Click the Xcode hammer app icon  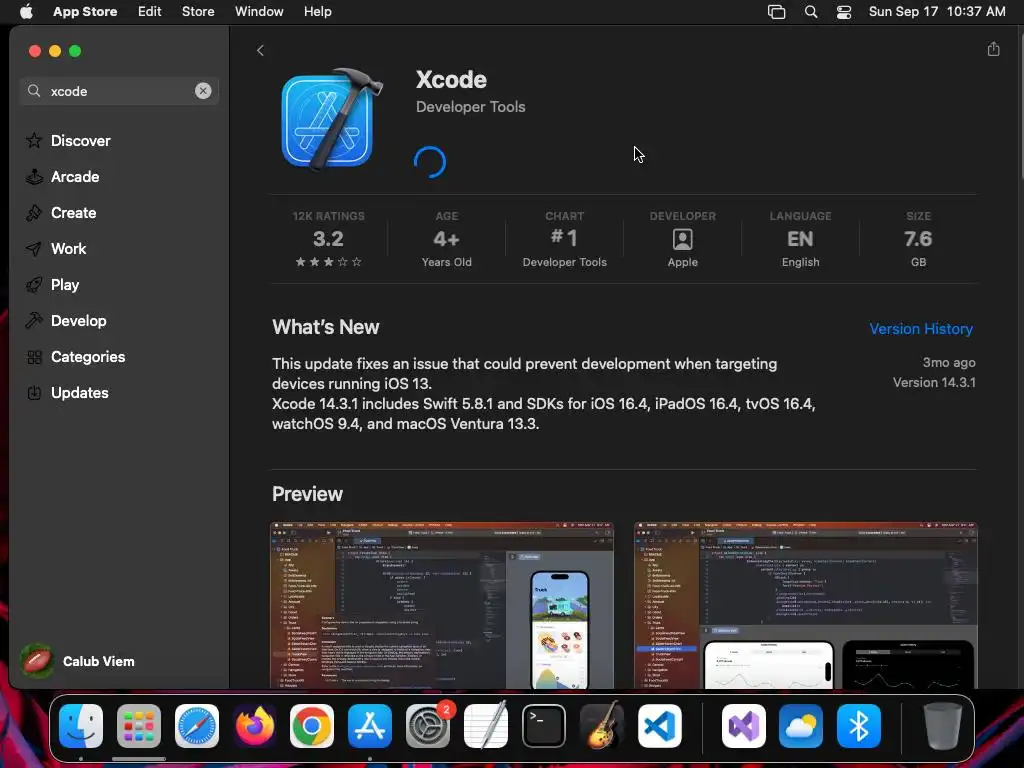pyautogui.click(x=332, y=120)
